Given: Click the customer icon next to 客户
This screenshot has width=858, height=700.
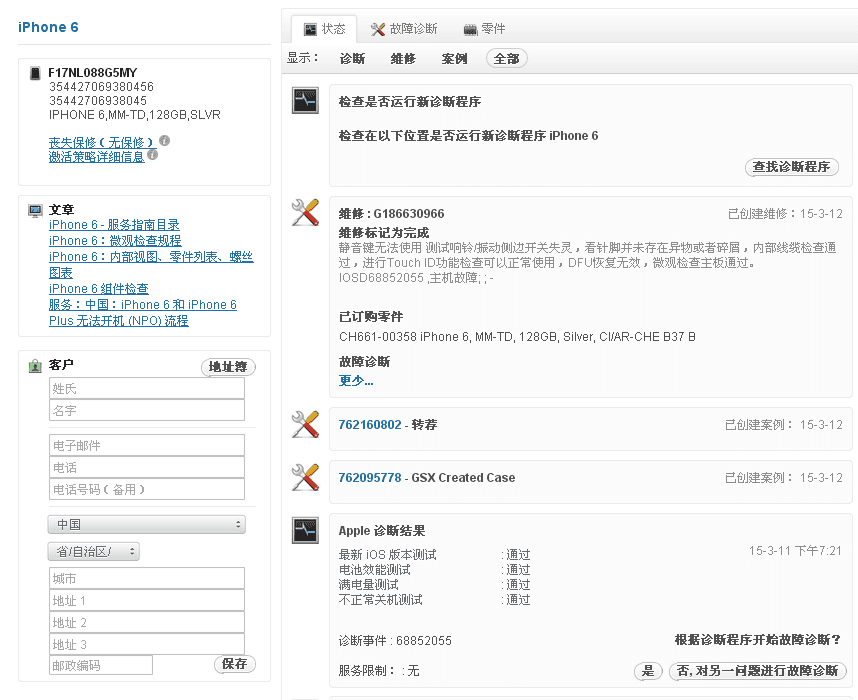Looking at the screenshot, I should (x=35, y=366).
